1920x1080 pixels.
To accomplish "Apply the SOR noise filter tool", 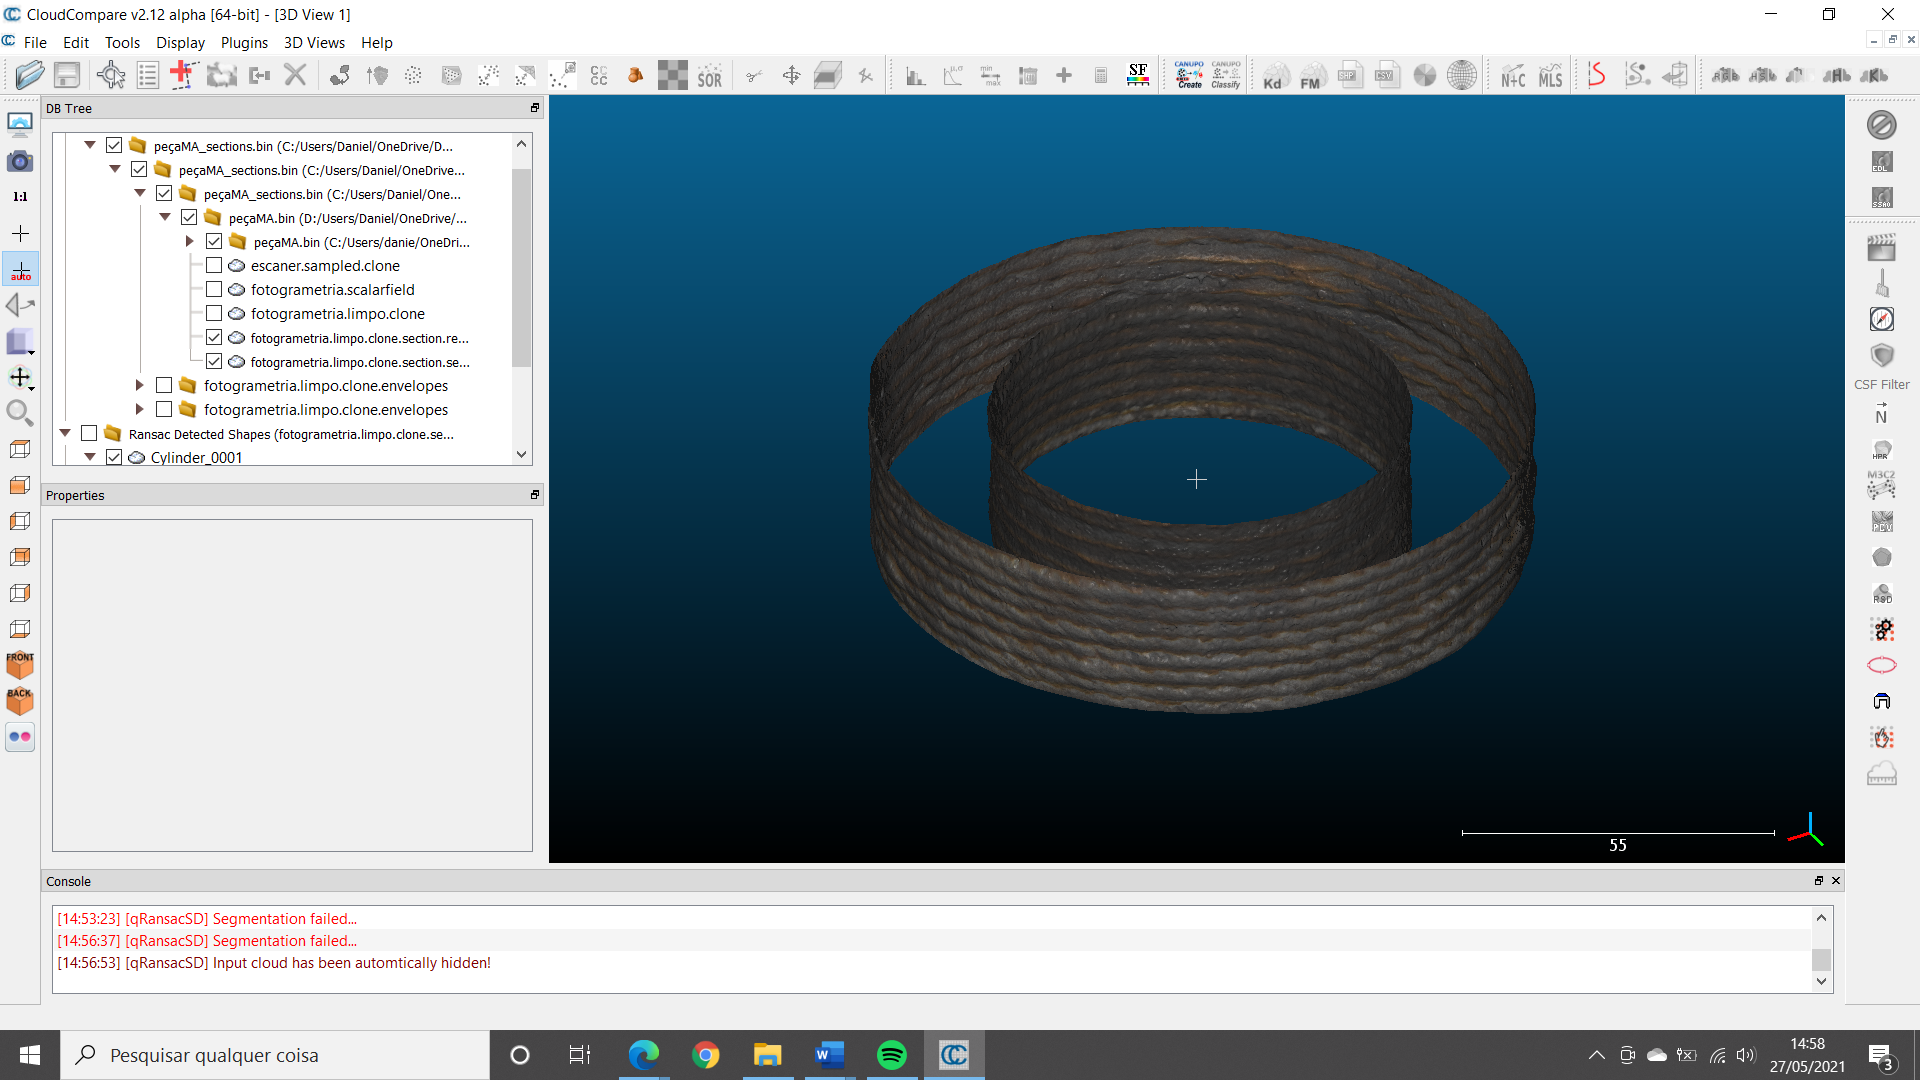I will tap(710, 74).
